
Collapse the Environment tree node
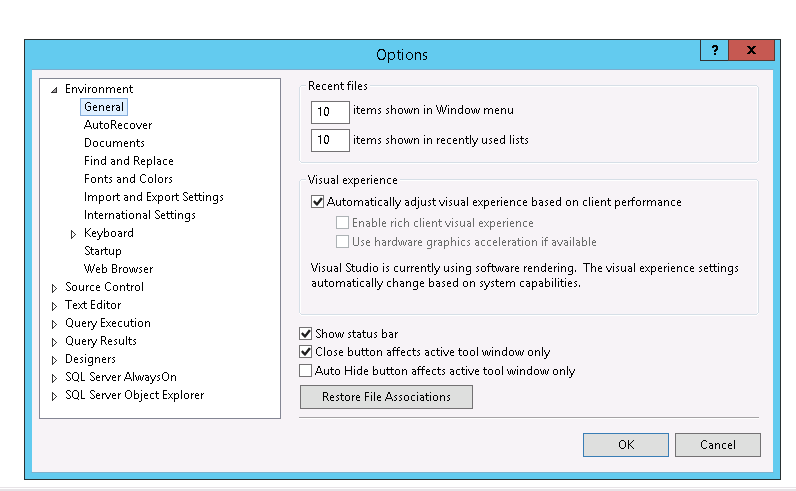point(54,89)
